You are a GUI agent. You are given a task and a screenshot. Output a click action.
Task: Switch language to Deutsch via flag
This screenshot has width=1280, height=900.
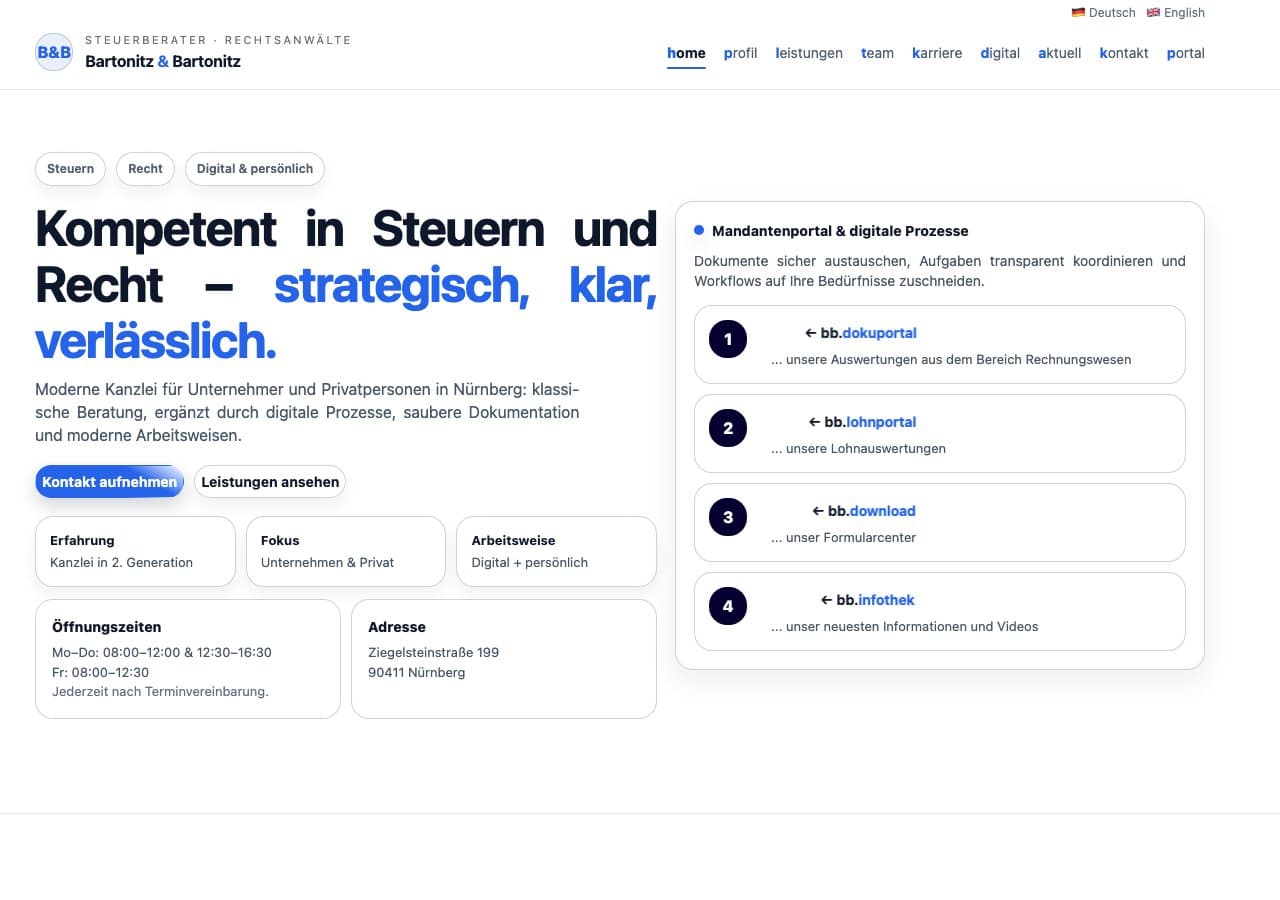click(x=1078, y=13)
